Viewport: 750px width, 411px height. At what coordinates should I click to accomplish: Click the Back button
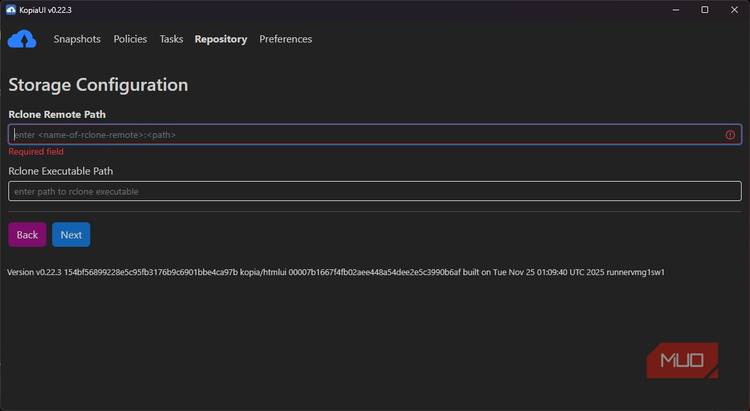click(27, 234)
